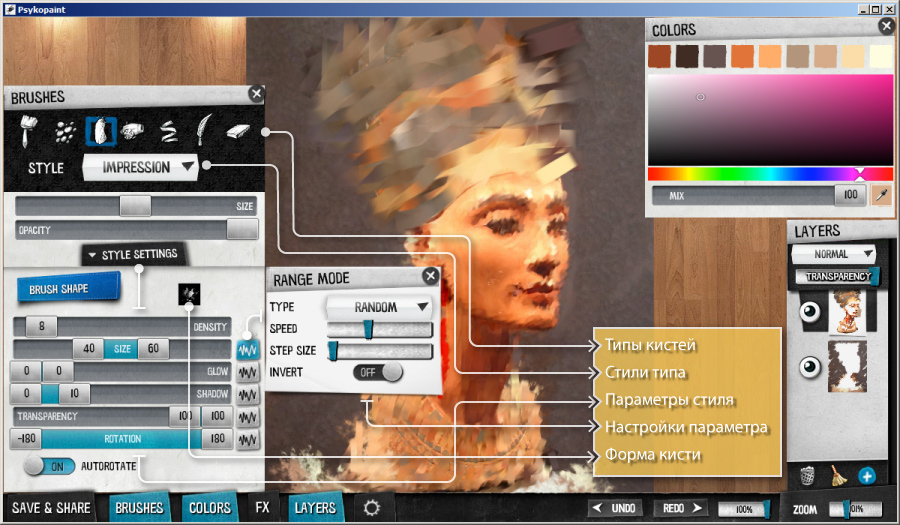Turn off the Autorotate switch
This screenshot has height=525, width=900.
point(49,466)
